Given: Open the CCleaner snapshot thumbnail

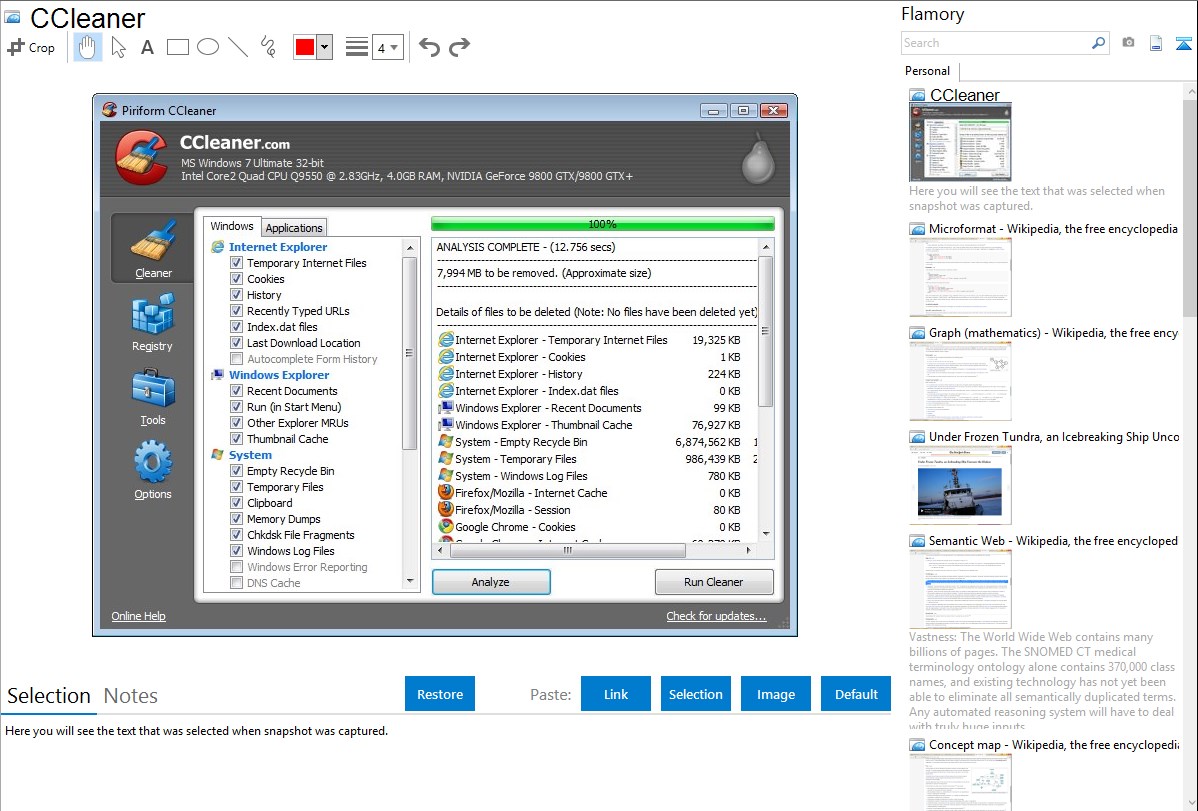Looking at the screenshot, I should point(960,143).
